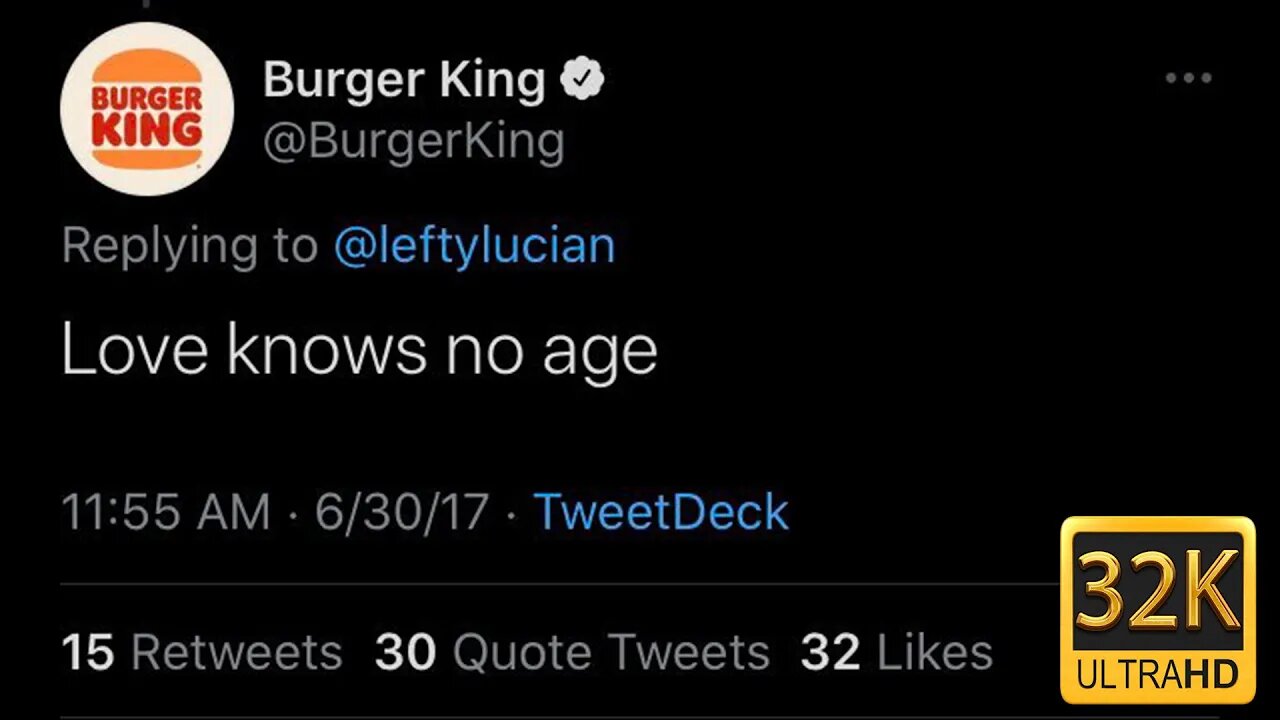1280x720 pixels.
Task: Open the 30 Quote Tweets list
Action: pyautogui.click(x=571, y=652)
